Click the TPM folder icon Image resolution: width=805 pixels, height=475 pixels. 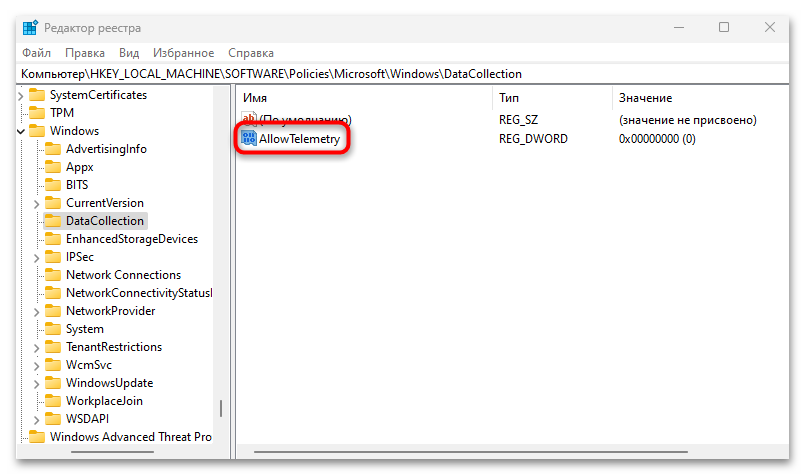tap(37, 112)
